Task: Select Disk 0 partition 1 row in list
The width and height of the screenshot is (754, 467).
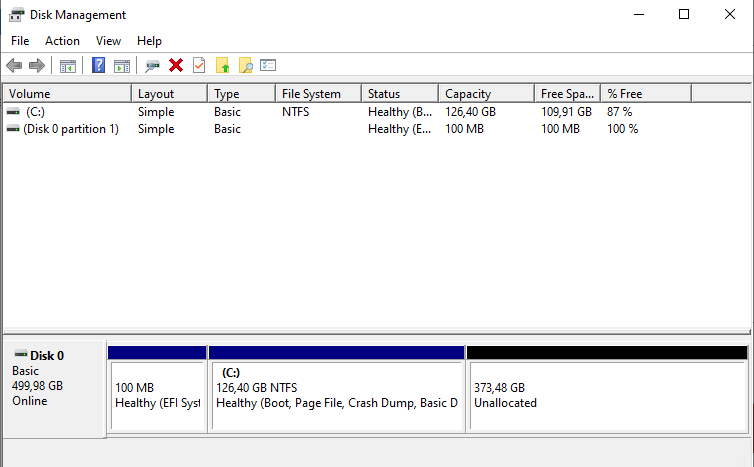Action: (70, 129)
